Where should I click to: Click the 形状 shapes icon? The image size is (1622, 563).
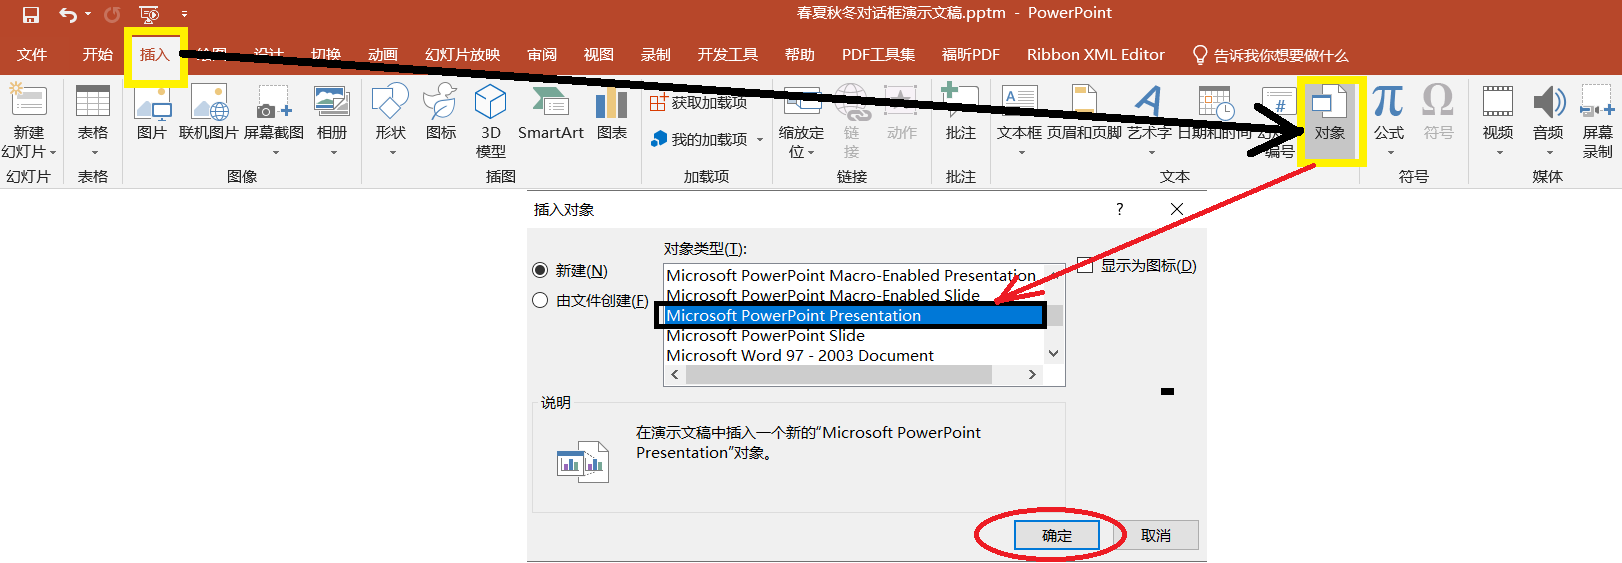coord(390,103)
